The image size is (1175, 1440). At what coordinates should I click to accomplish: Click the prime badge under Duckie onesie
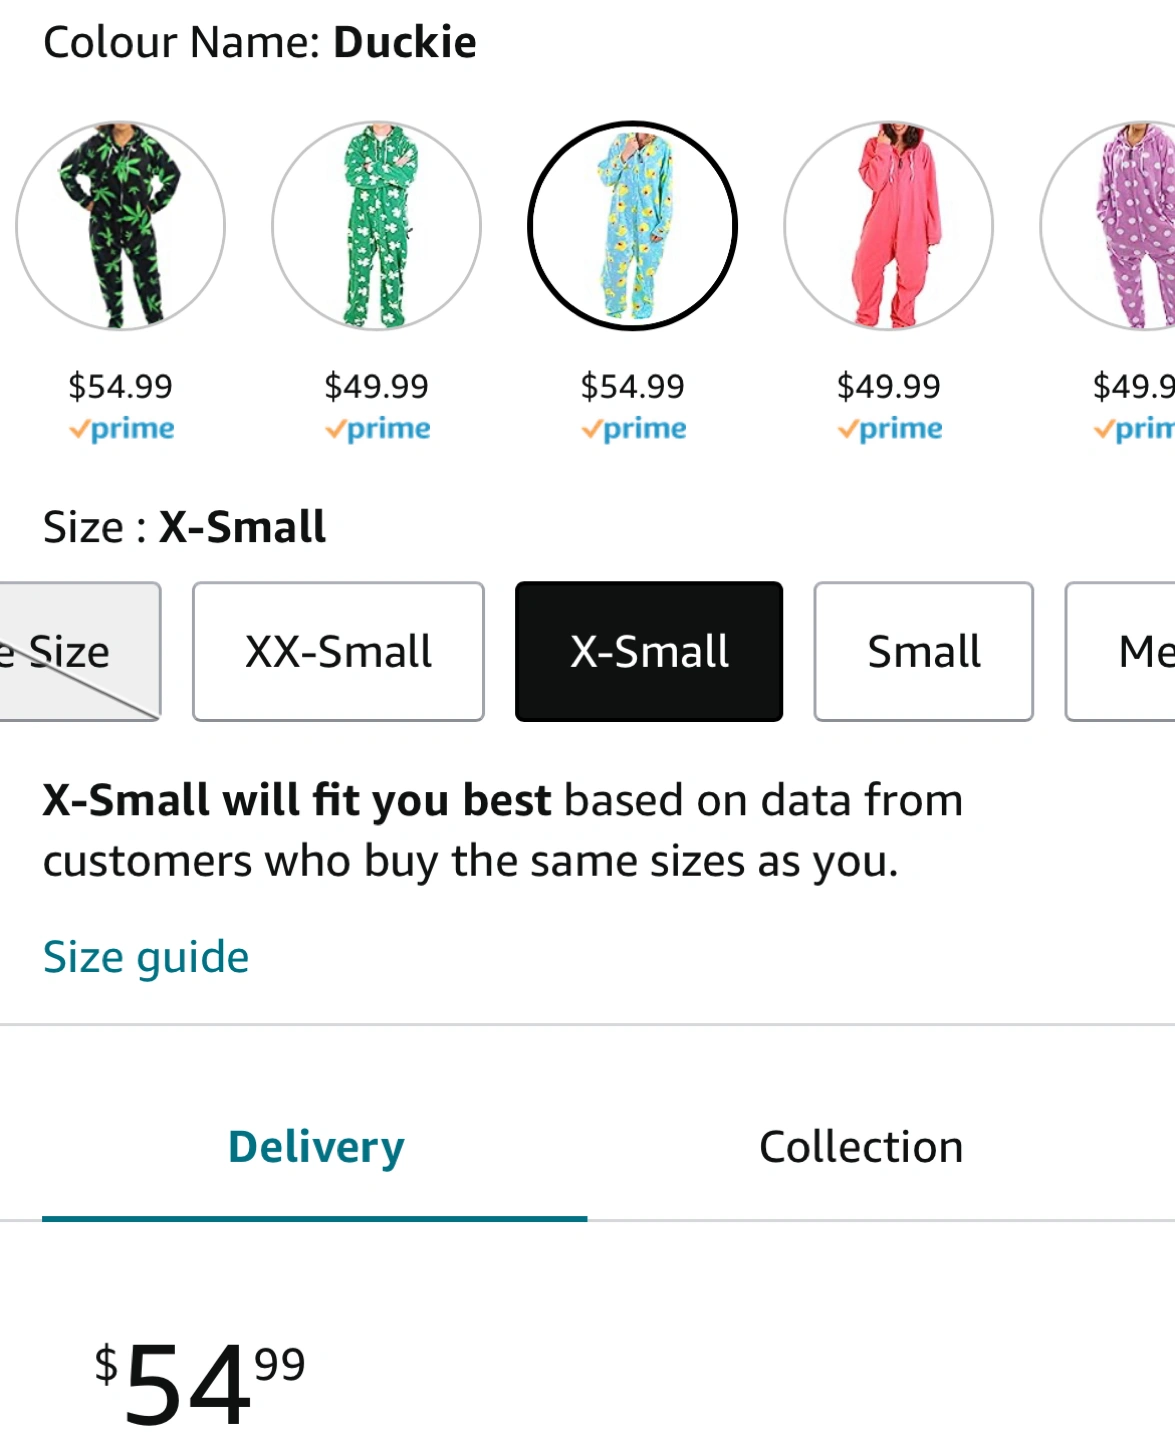tap(633, 429)
